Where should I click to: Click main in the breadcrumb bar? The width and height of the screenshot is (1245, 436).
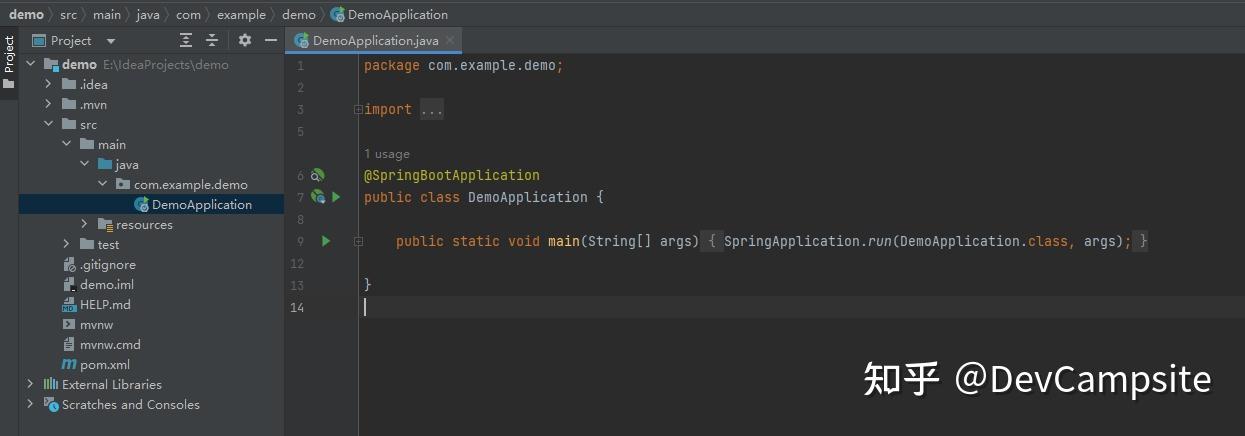[x=107, y=14]
